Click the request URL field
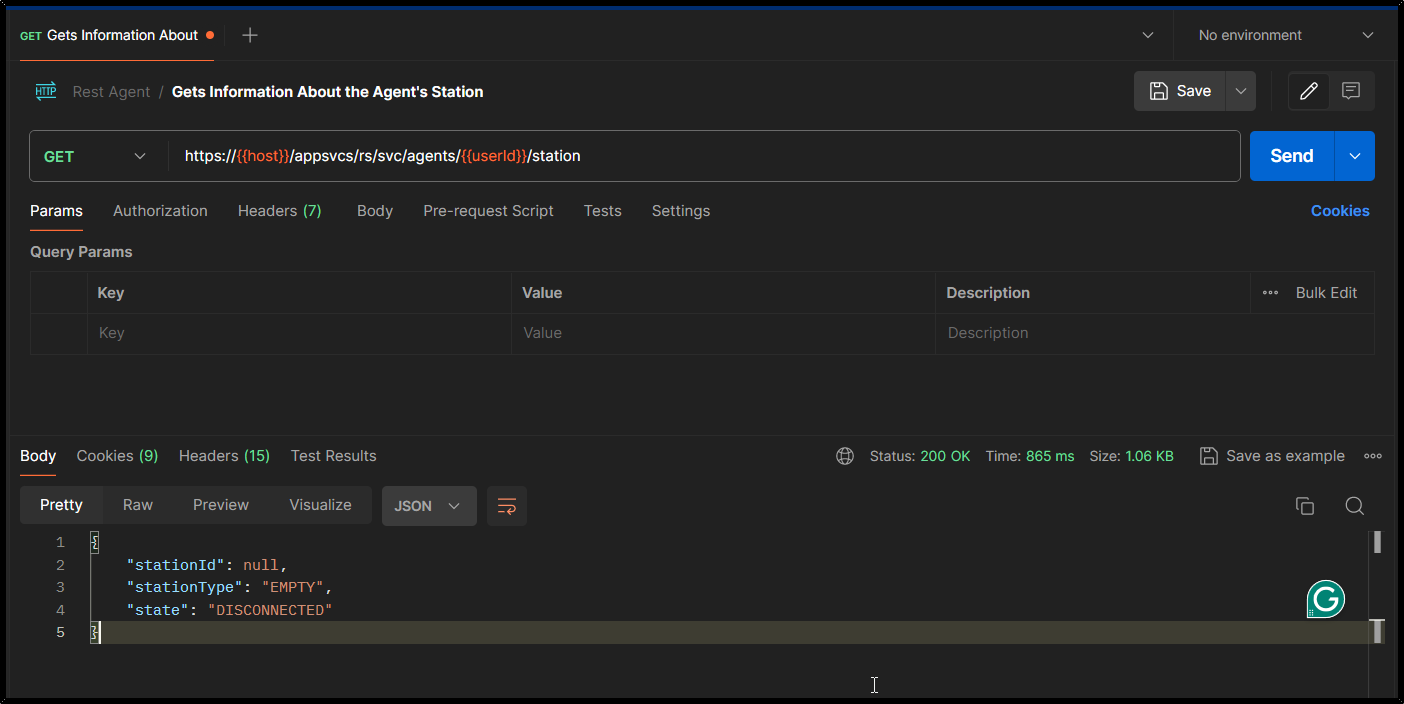The image size is (1404, 704). [x=704, y=156]
